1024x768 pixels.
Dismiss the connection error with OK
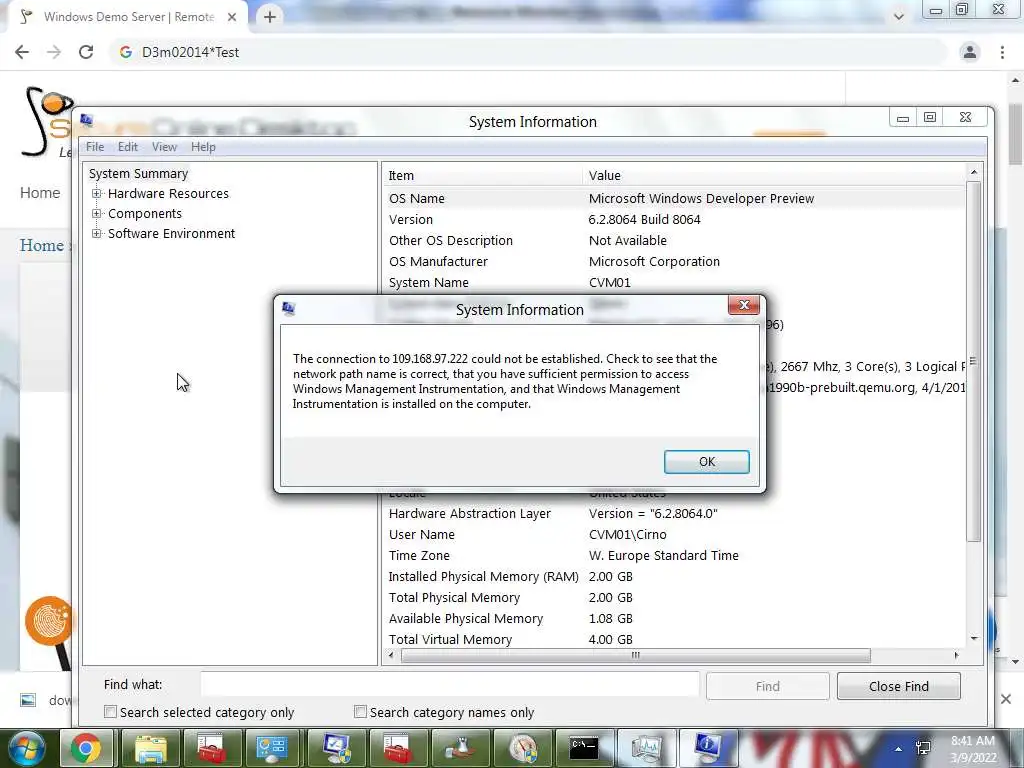(707, 462)
